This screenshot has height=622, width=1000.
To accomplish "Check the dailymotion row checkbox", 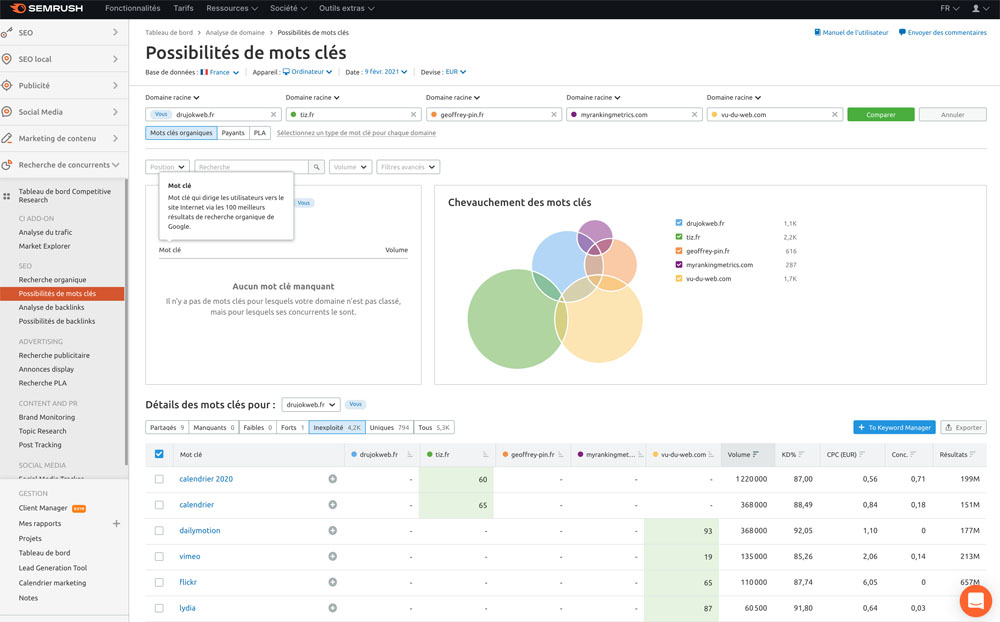I will click(x=159, y=531).
